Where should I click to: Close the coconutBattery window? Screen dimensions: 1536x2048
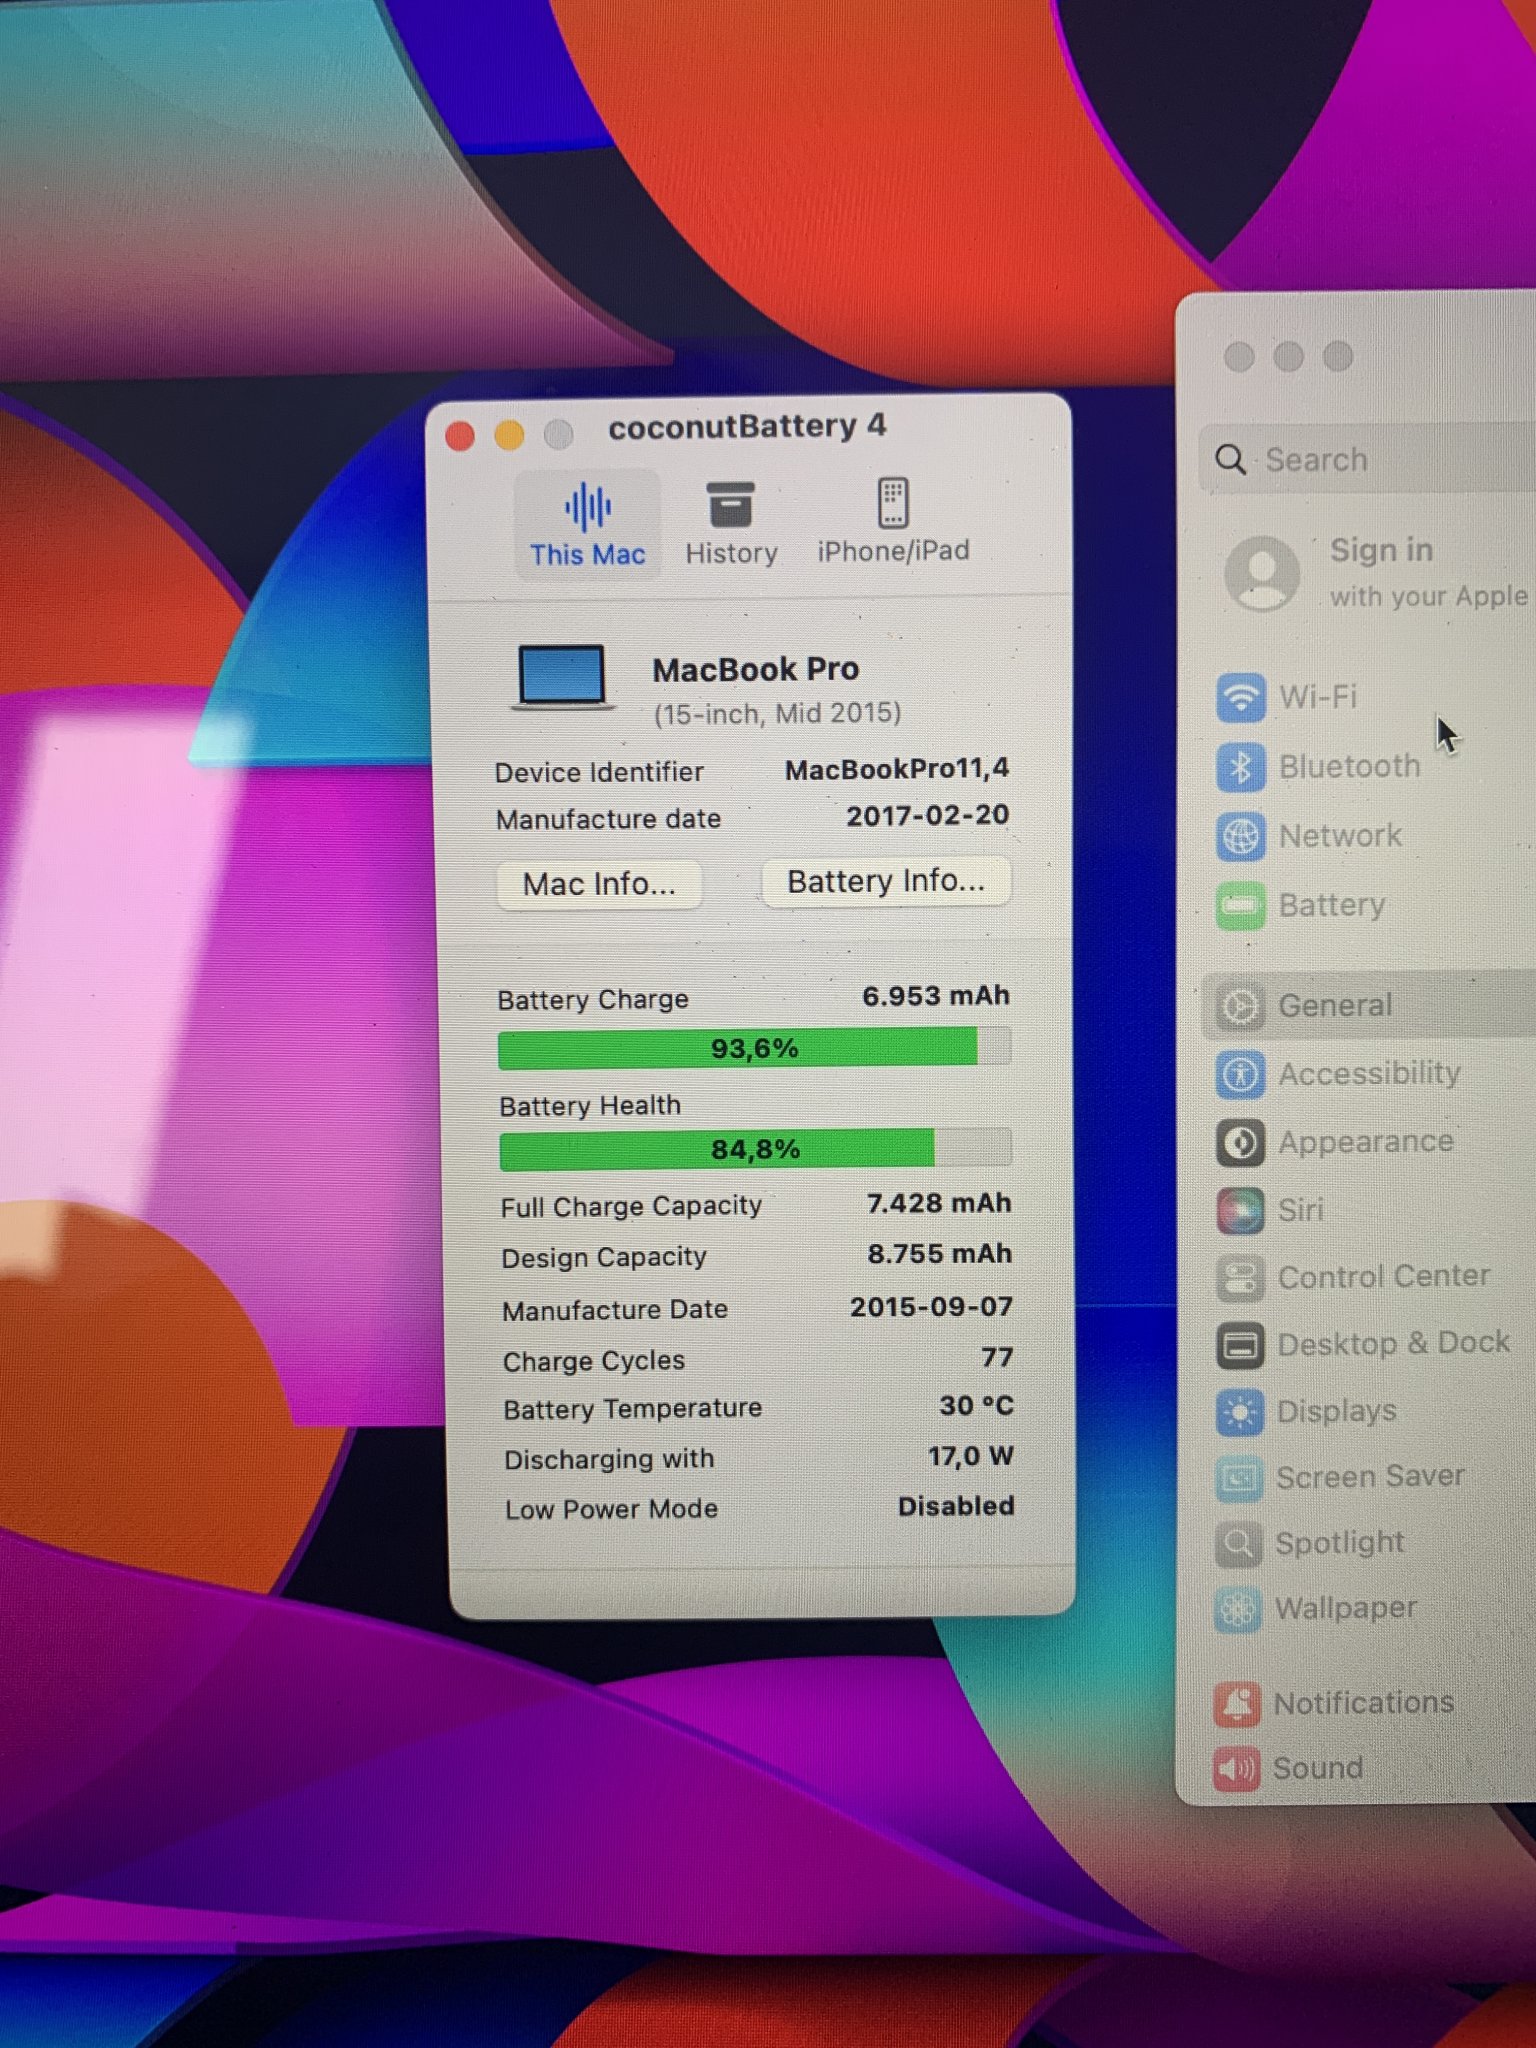pos(460,436)
